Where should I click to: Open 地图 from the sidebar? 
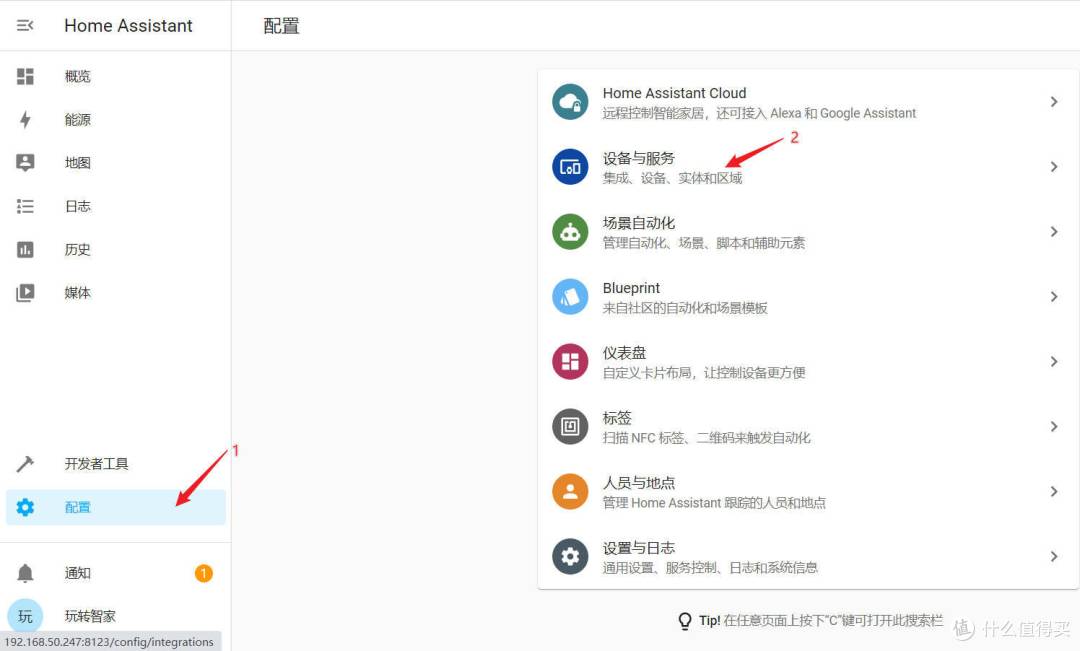point(116,163)
